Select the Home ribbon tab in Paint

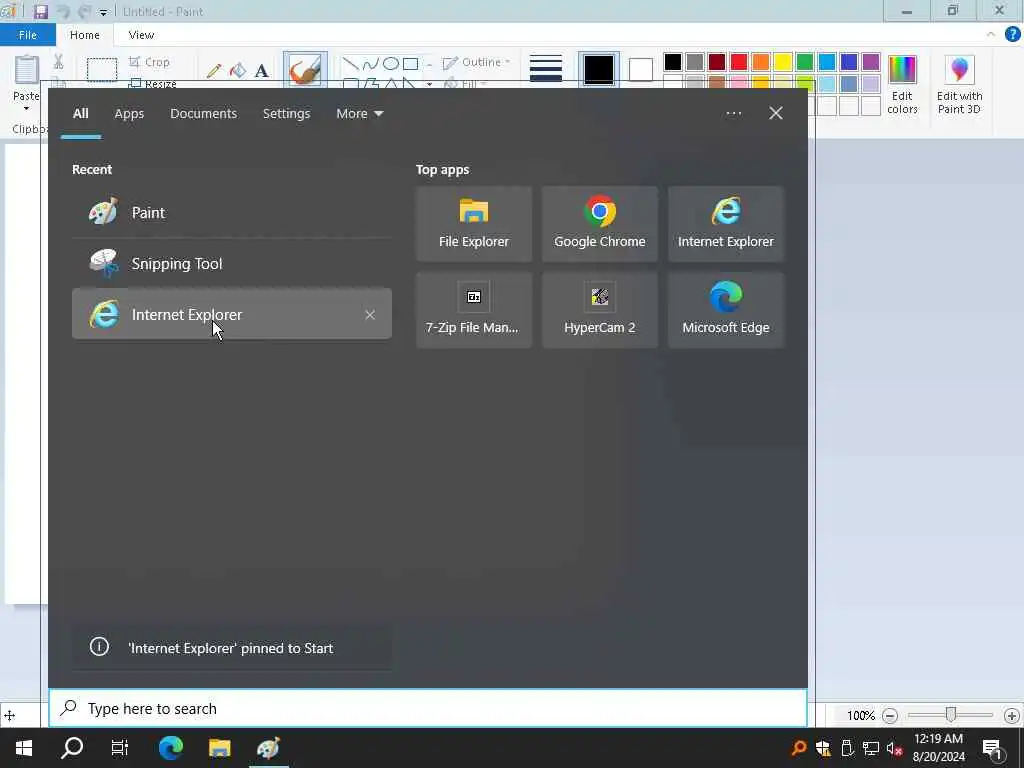[x=84, y=35]
